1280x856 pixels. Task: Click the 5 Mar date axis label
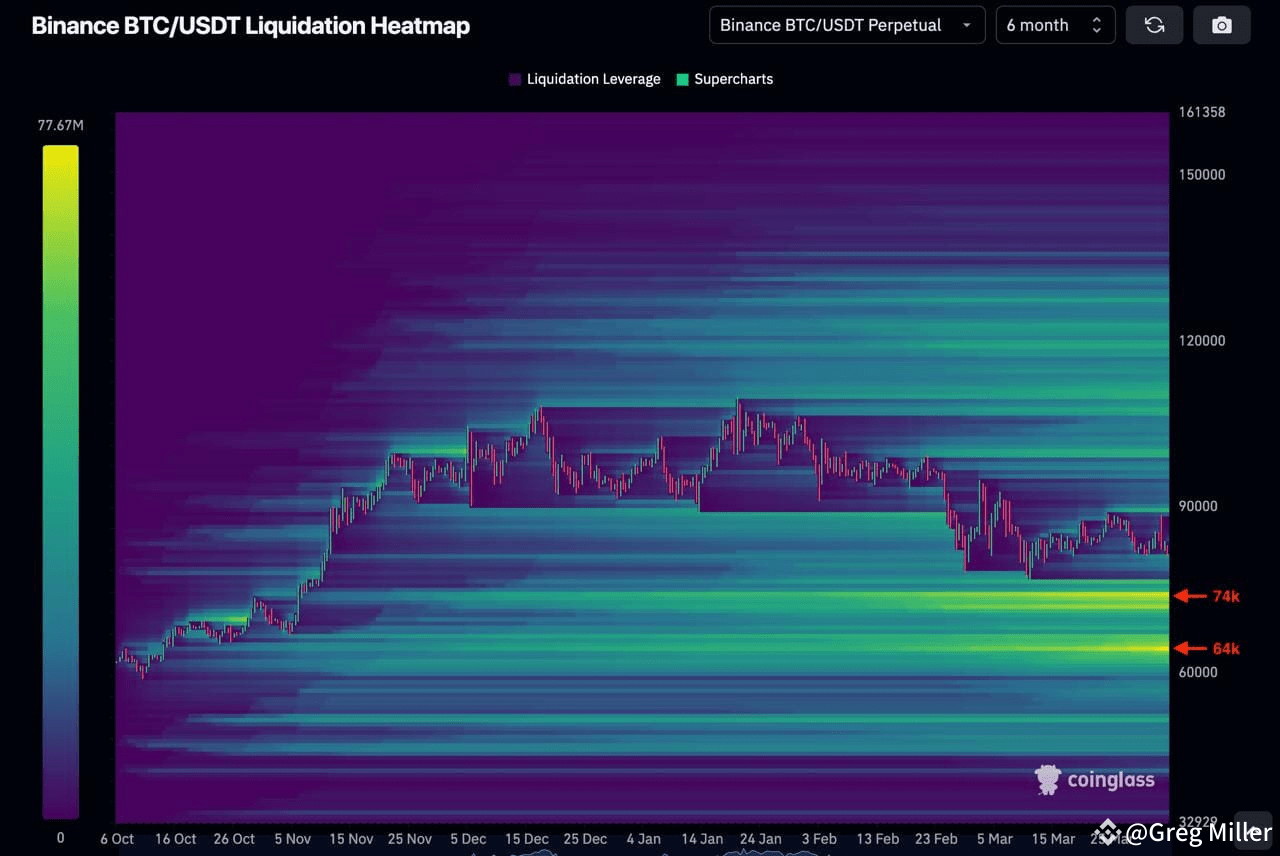point(994,839)
